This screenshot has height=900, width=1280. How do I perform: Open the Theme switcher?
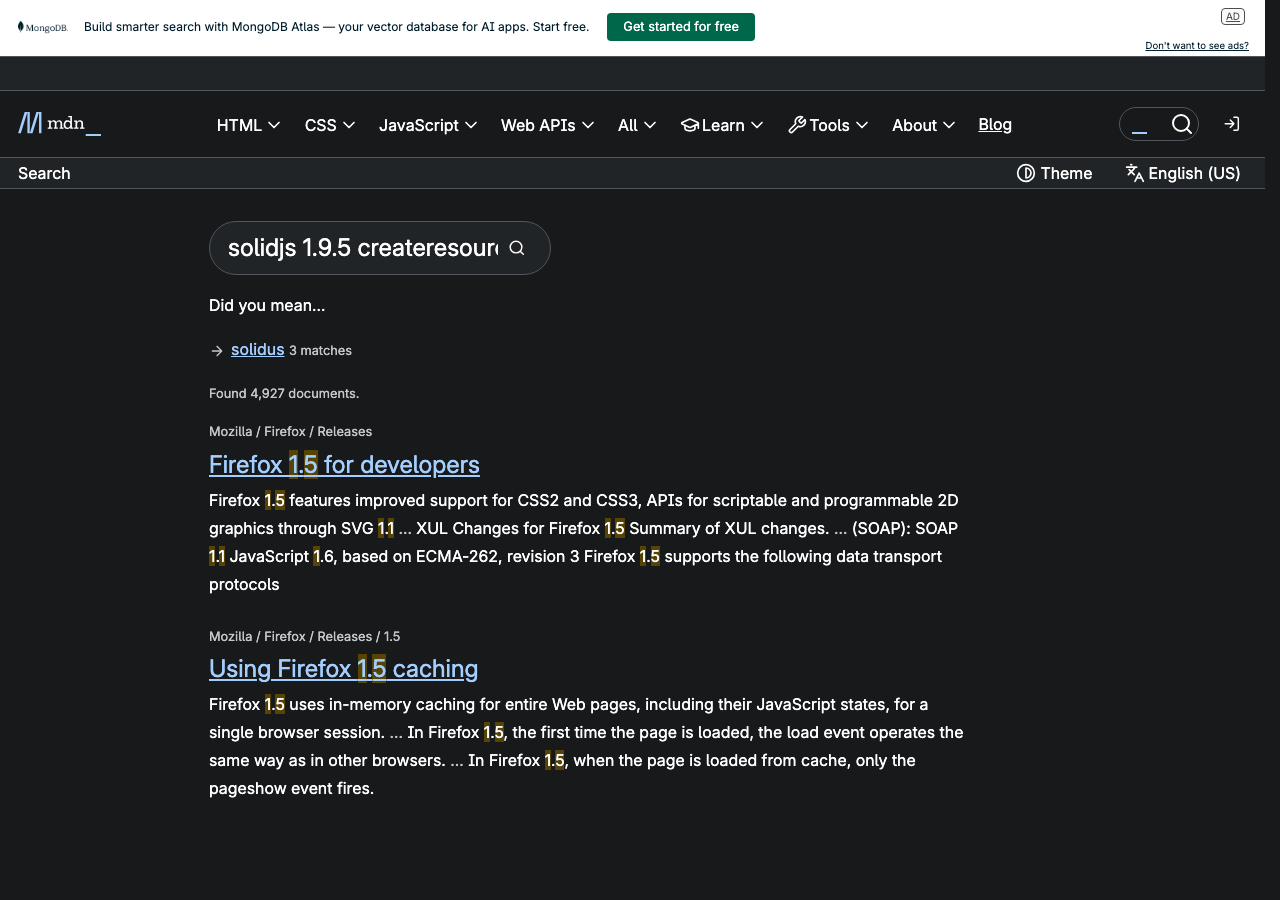tap(1054, 173)
